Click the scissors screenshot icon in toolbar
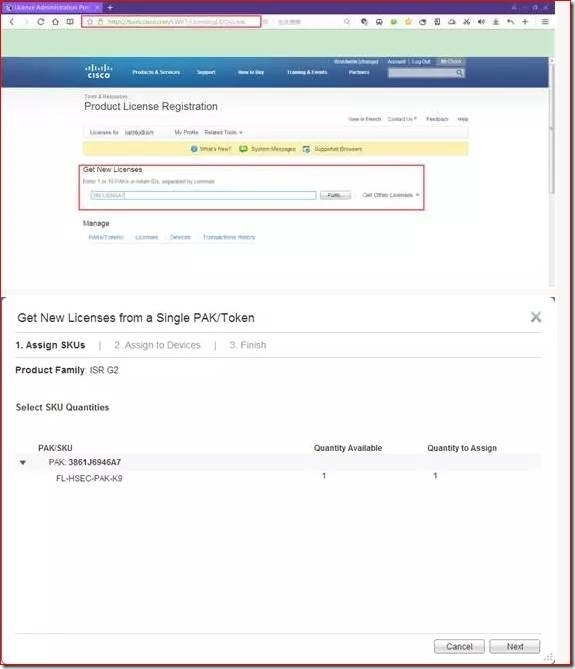575x669 pixels. click(466, 21)
